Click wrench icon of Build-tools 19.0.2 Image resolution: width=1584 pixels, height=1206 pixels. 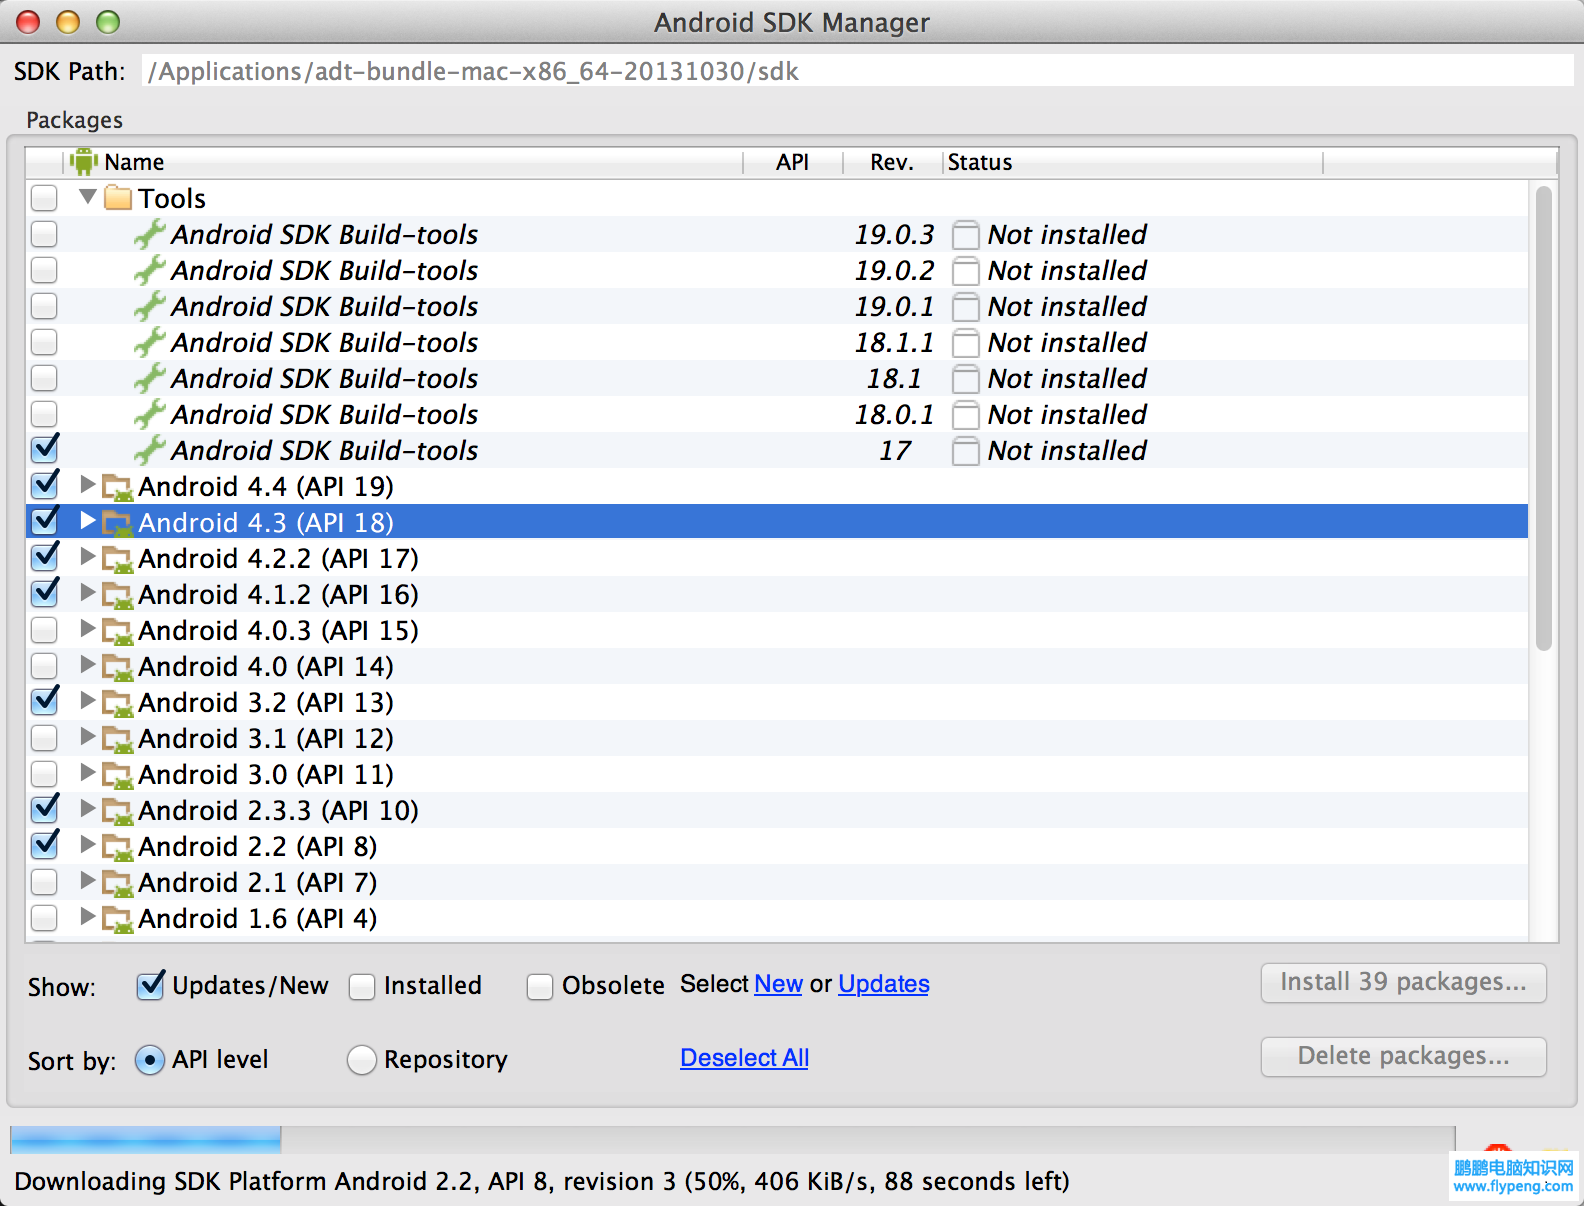tap(150, 270)
